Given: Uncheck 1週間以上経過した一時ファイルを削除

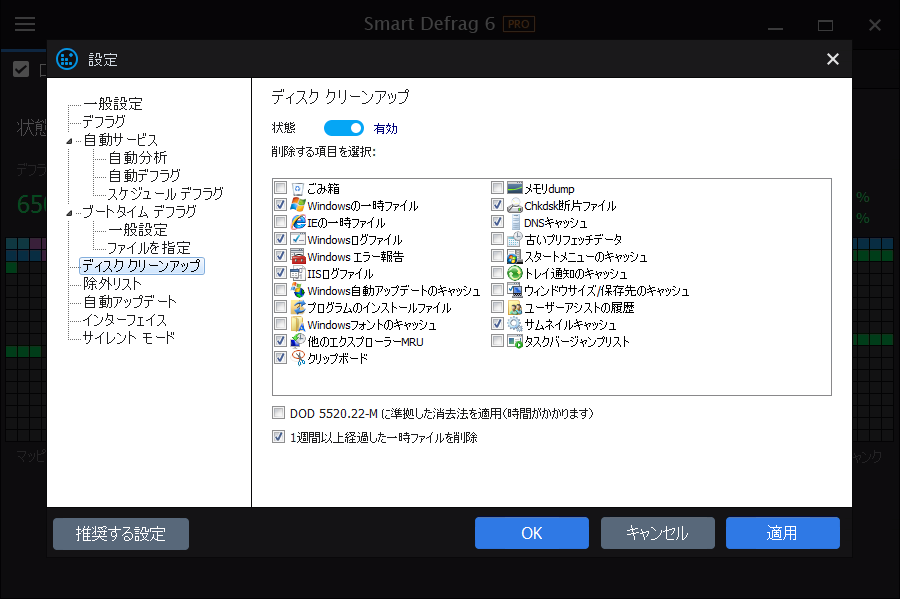Looking at the screenshot, I should 278,437.
